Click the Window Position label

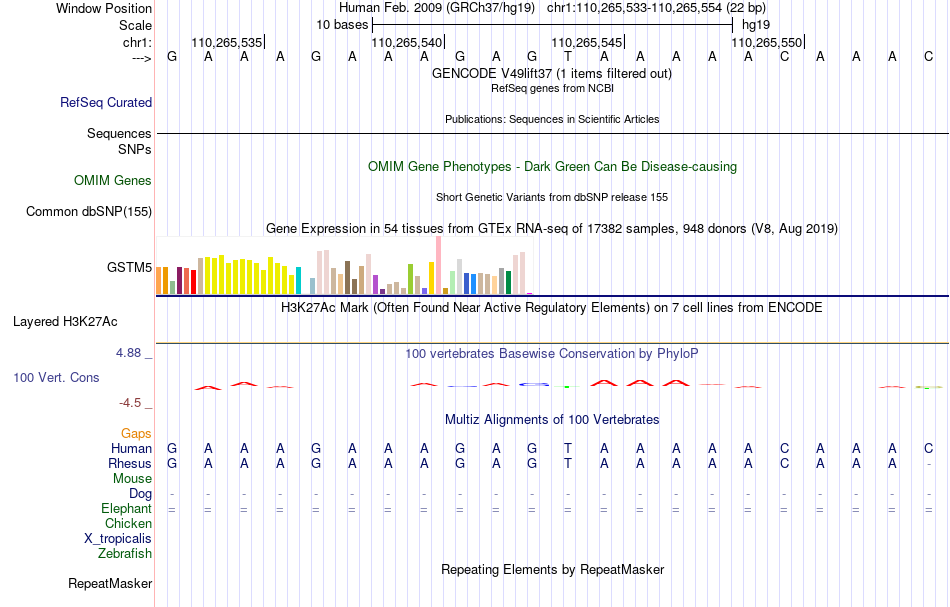coord(104,8)
